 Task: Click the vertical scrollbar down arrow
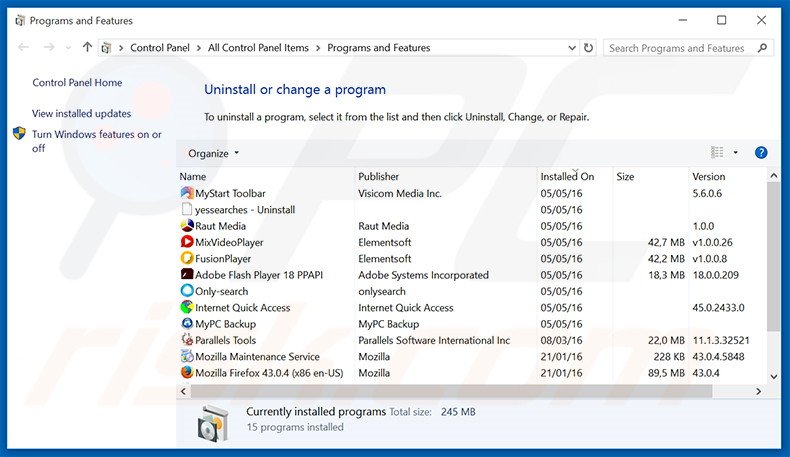point(773,376)
